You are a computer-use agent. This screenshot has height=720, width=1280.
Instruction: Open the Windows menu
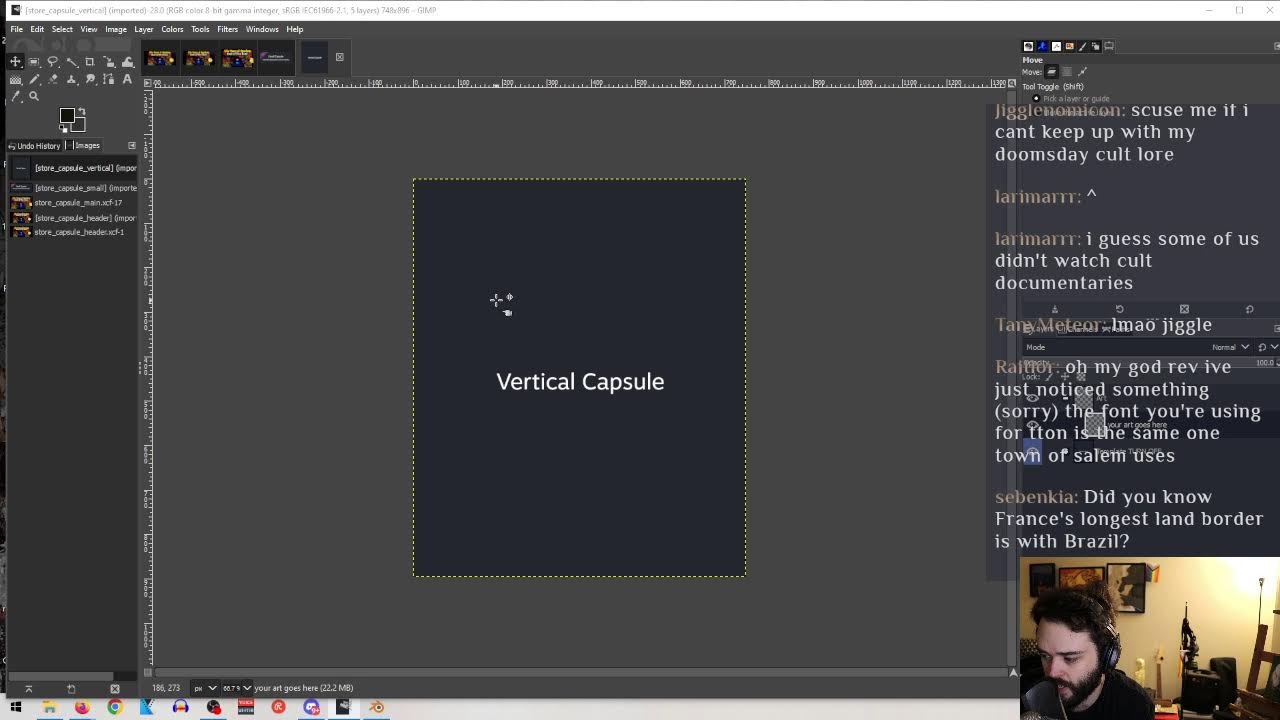[x=262, y=29]
